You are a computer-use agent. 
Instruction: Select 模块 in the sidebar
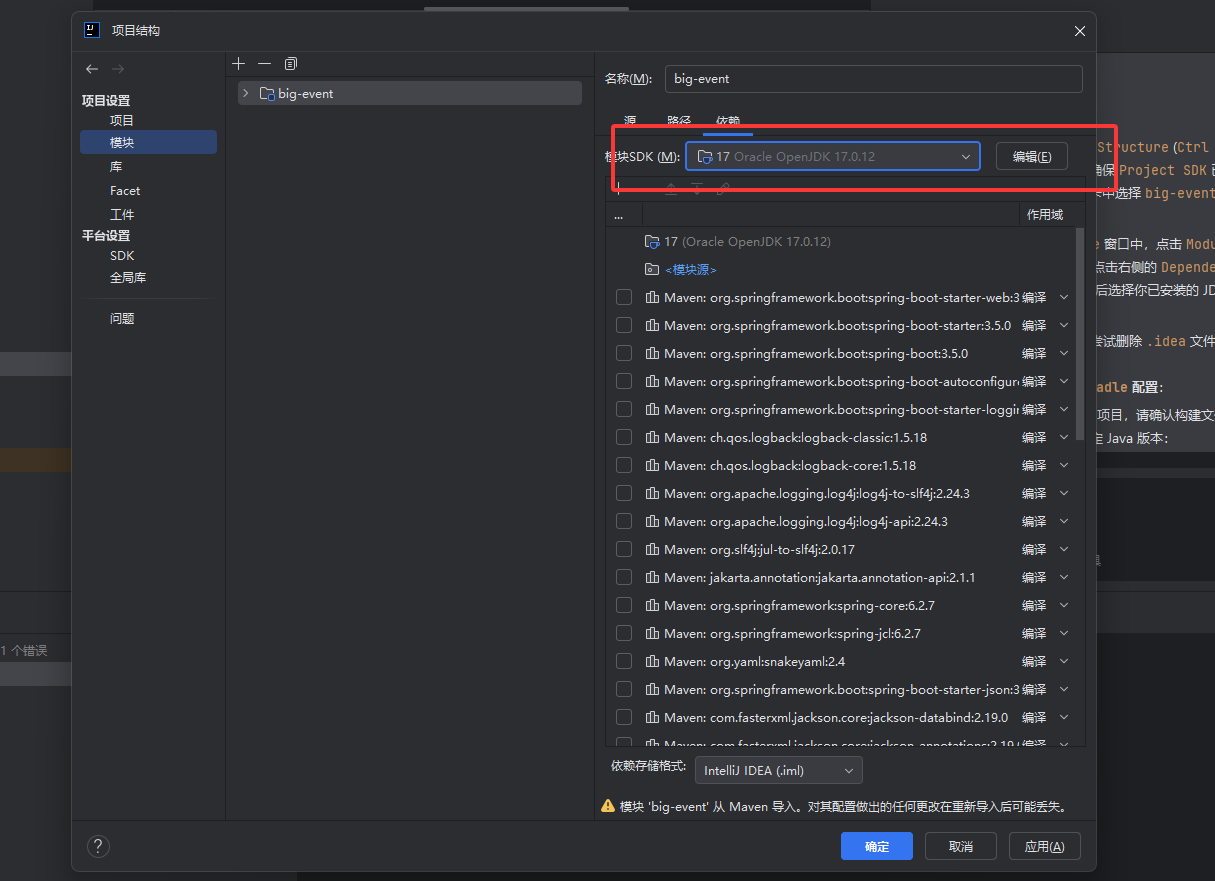pyautogui.click(x=148, y=142)
